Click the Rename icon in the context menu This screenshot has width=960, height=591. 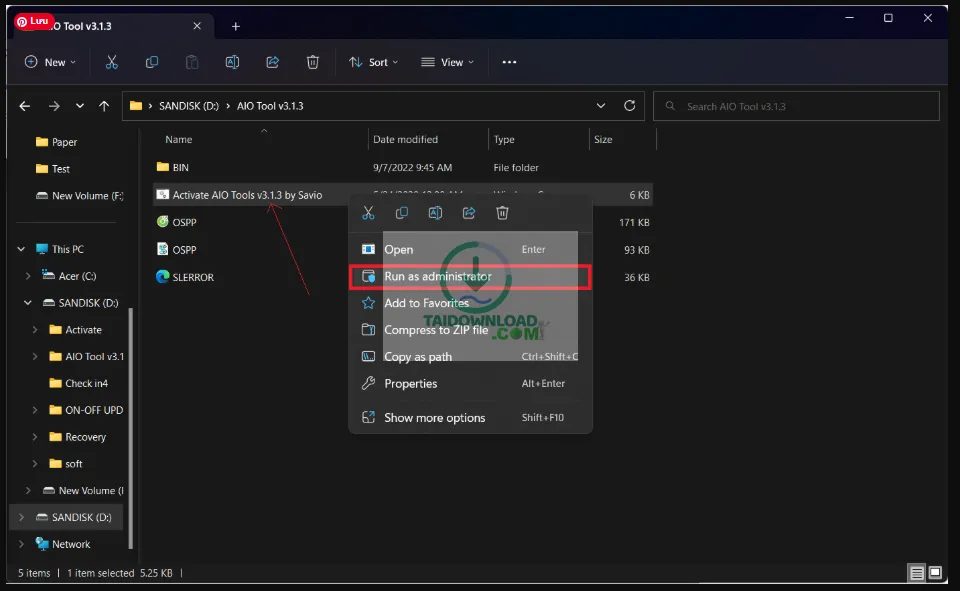click(435, 213)
